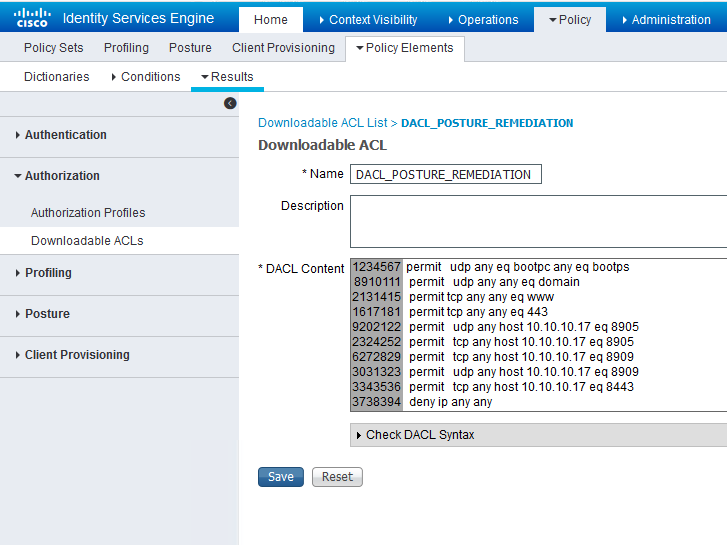Click the tcp 10.10.10.17 eq 8443 line
Image resolution: width=727 pixels, height=545 pixels.
point(521,387)
